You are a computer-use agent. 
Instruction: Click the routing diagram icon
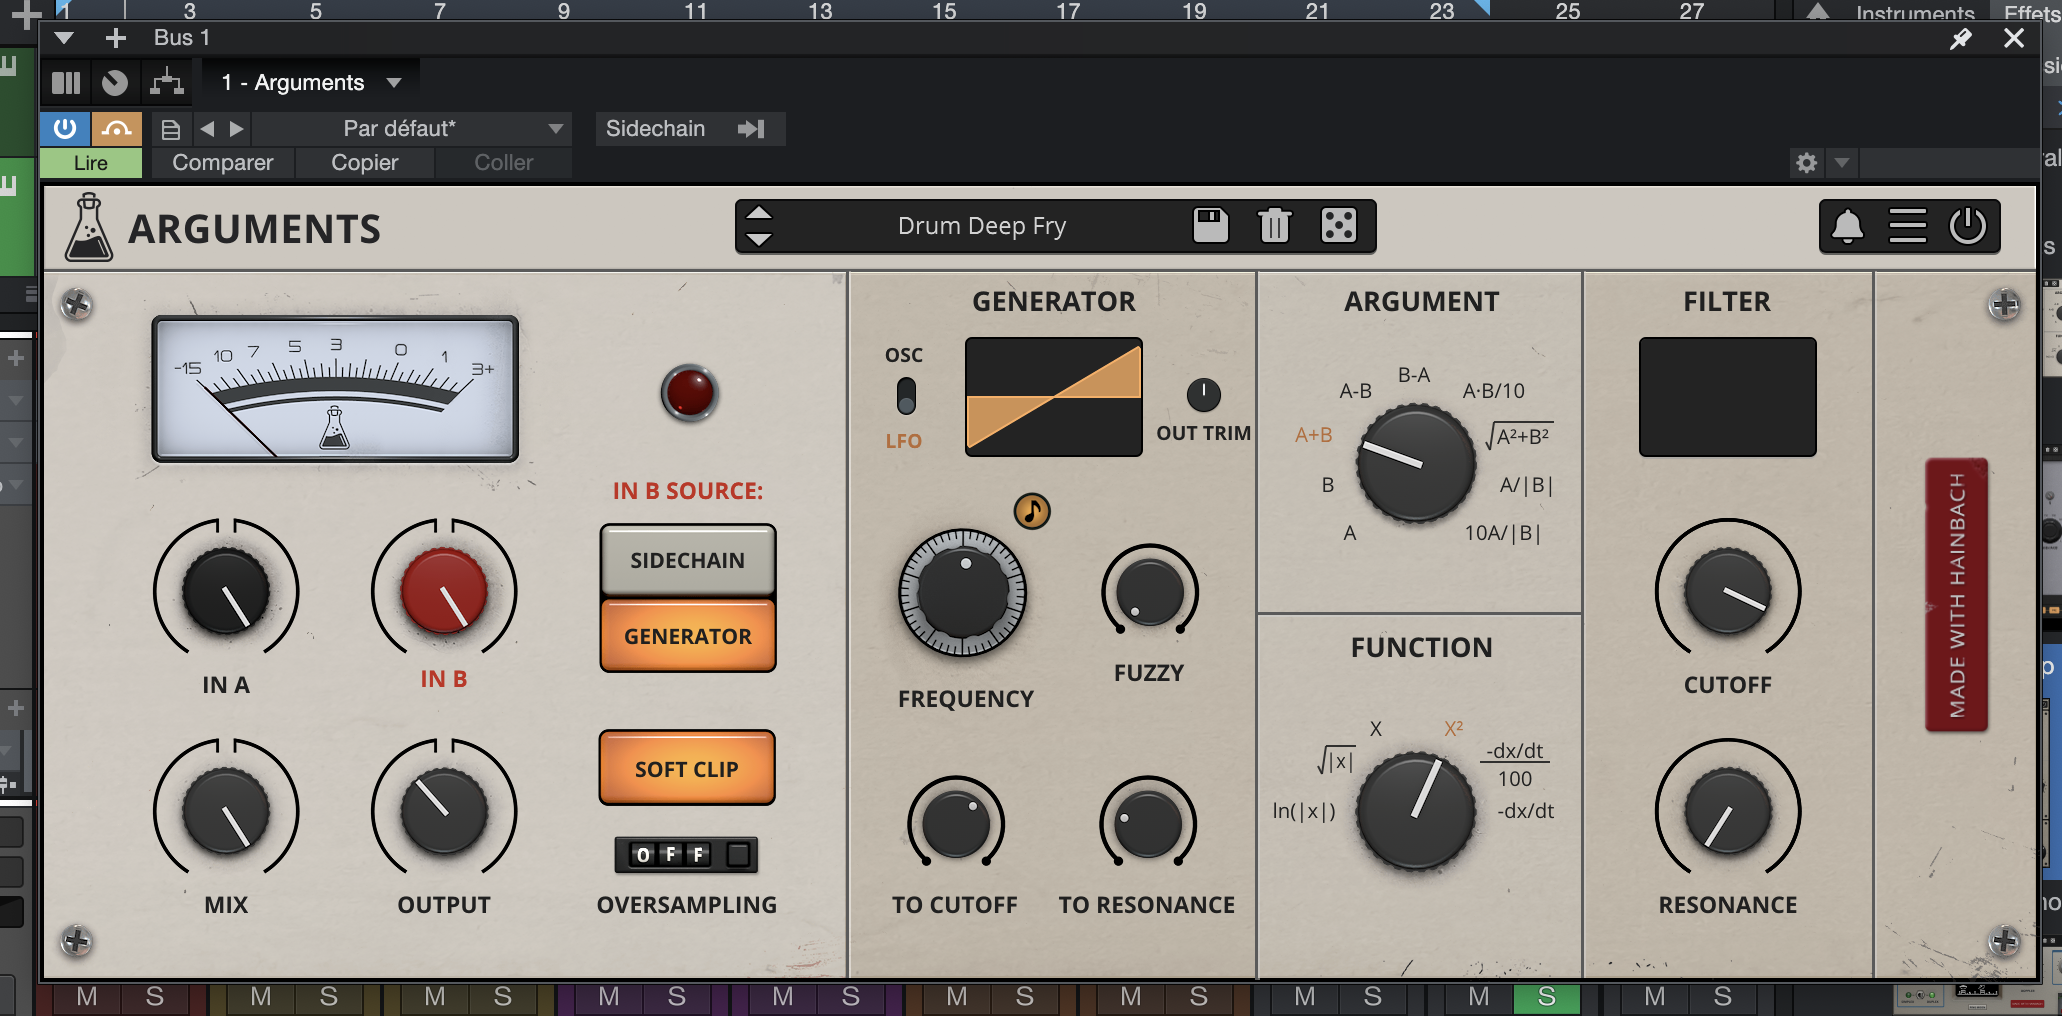click(166, 82)
